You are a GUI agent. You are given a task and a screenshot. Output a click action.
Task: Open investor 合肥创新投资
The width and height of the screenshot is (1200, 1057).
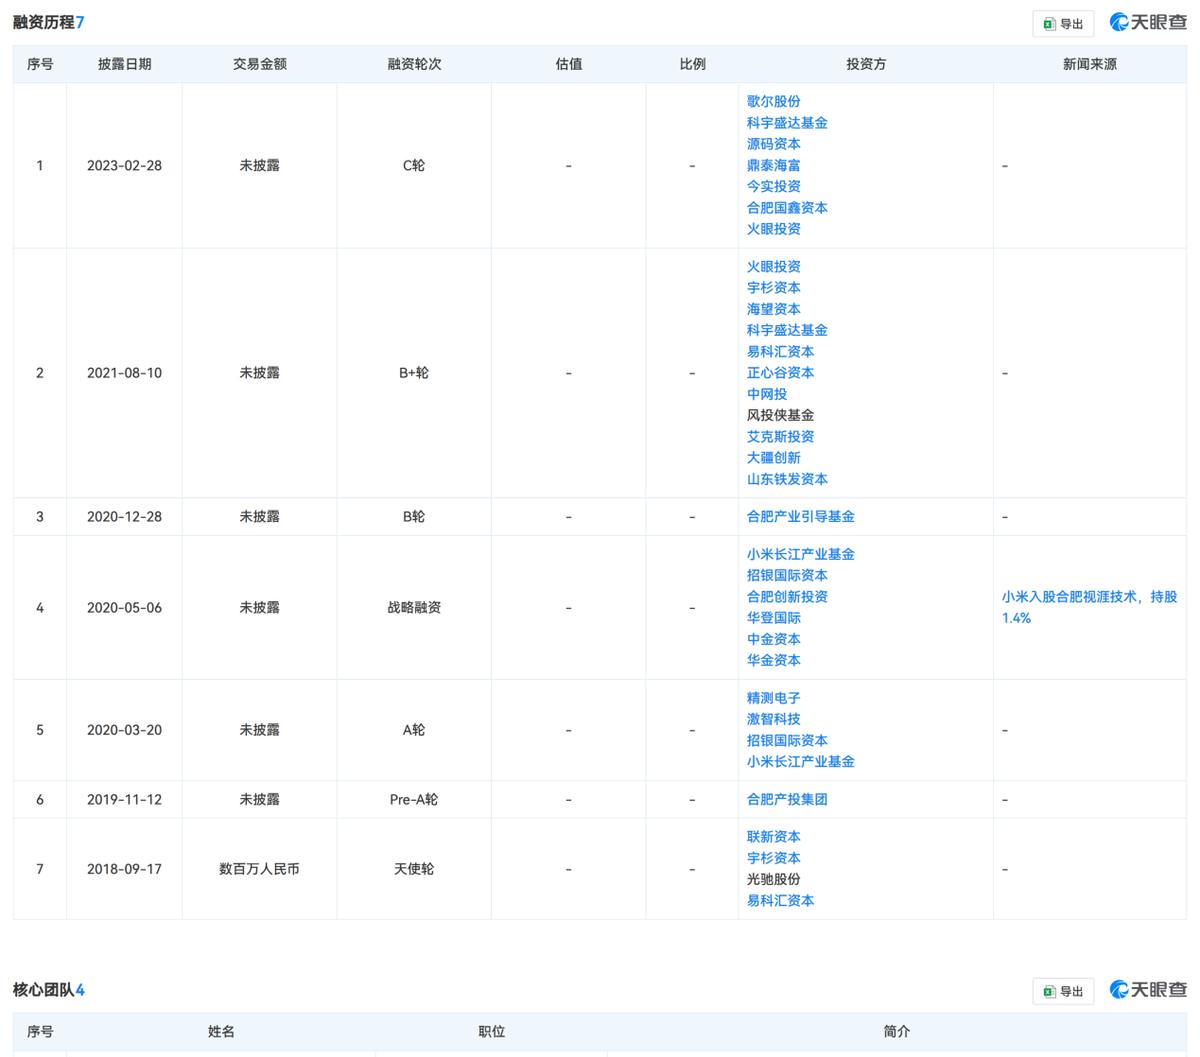(787, 597)
